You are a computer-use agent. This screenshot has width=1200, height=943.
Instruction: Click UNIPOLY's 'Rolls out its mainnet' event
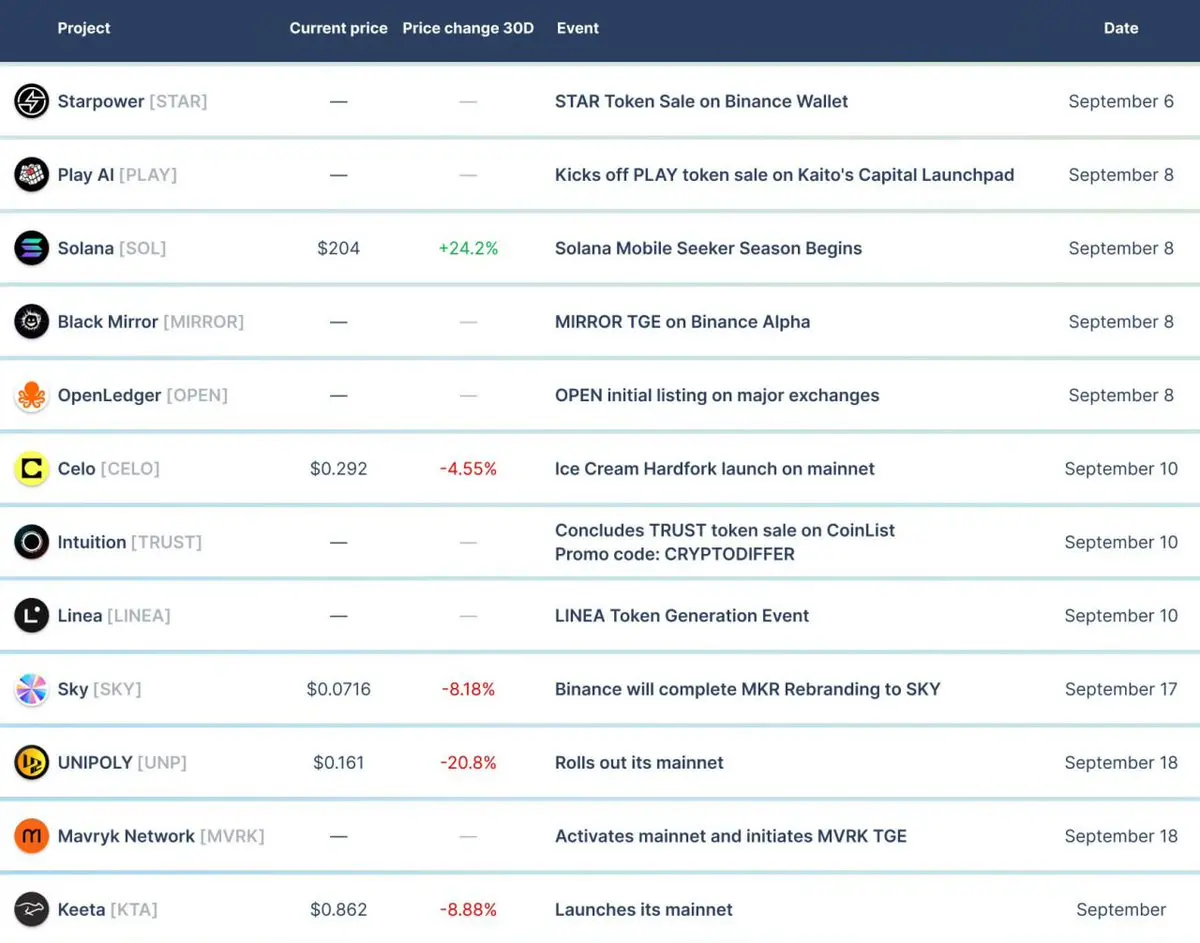(639, 763)
